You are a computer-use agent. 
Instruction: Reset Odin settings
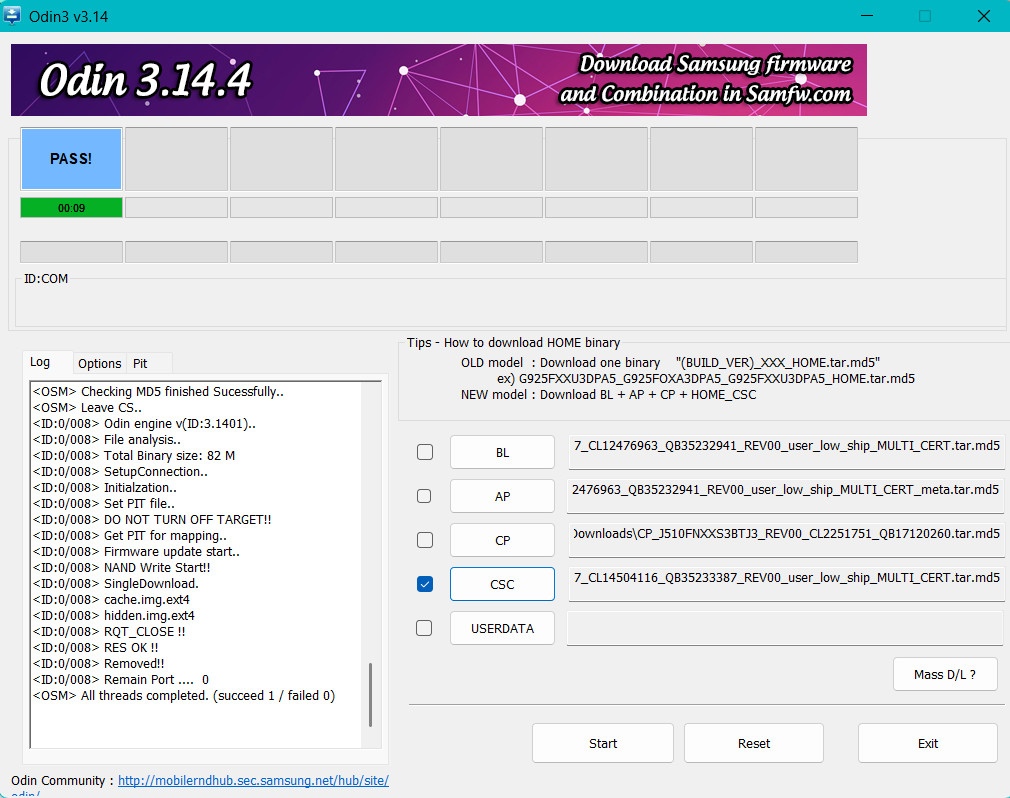click(754, 743)
